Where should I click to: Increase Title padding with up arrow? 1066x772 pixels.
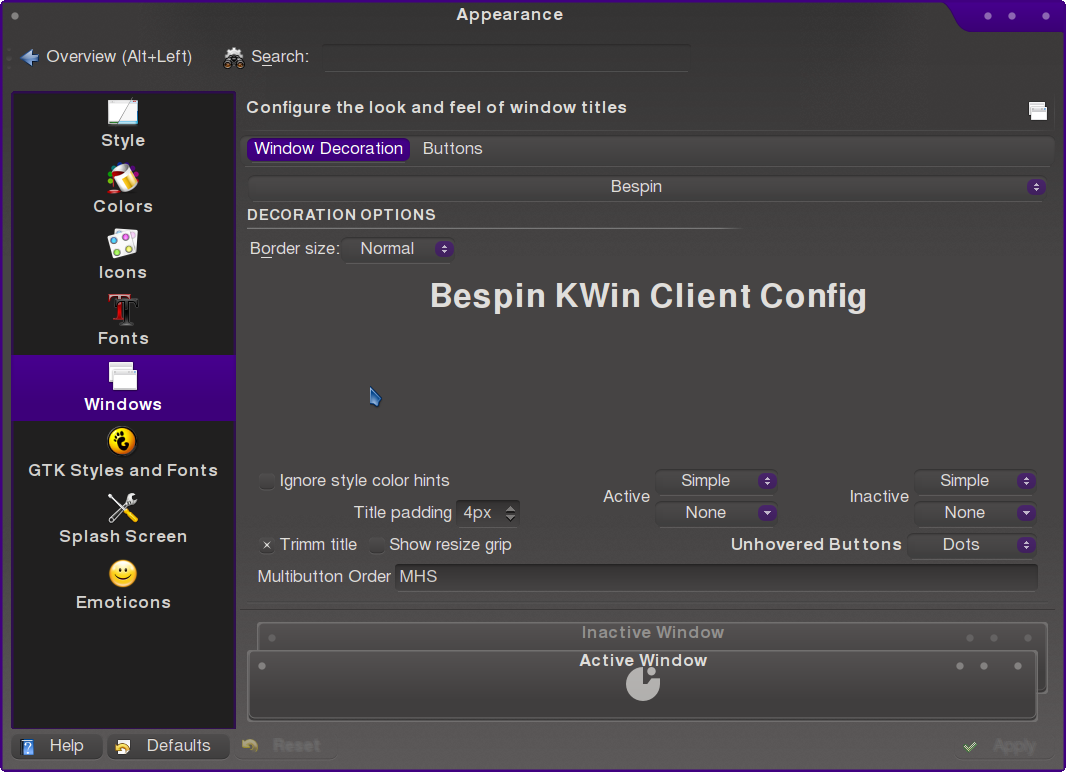pos(510,508)
